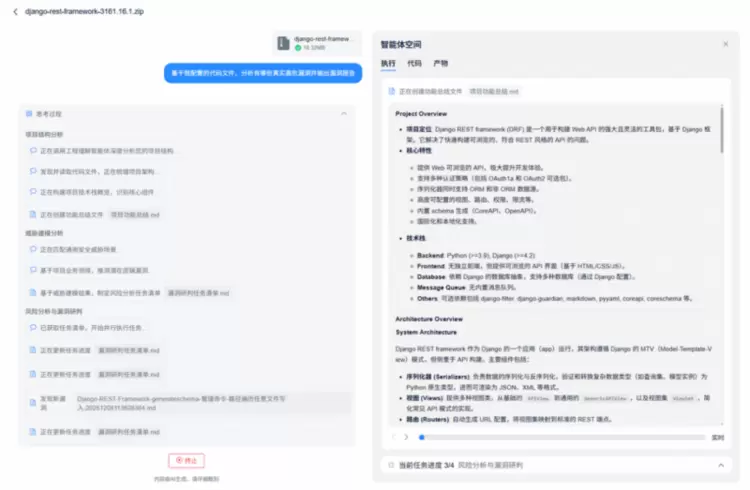Collapse the 思考过程 section chevron
This screenshot has width=750, height=490.
click(343, 113)
